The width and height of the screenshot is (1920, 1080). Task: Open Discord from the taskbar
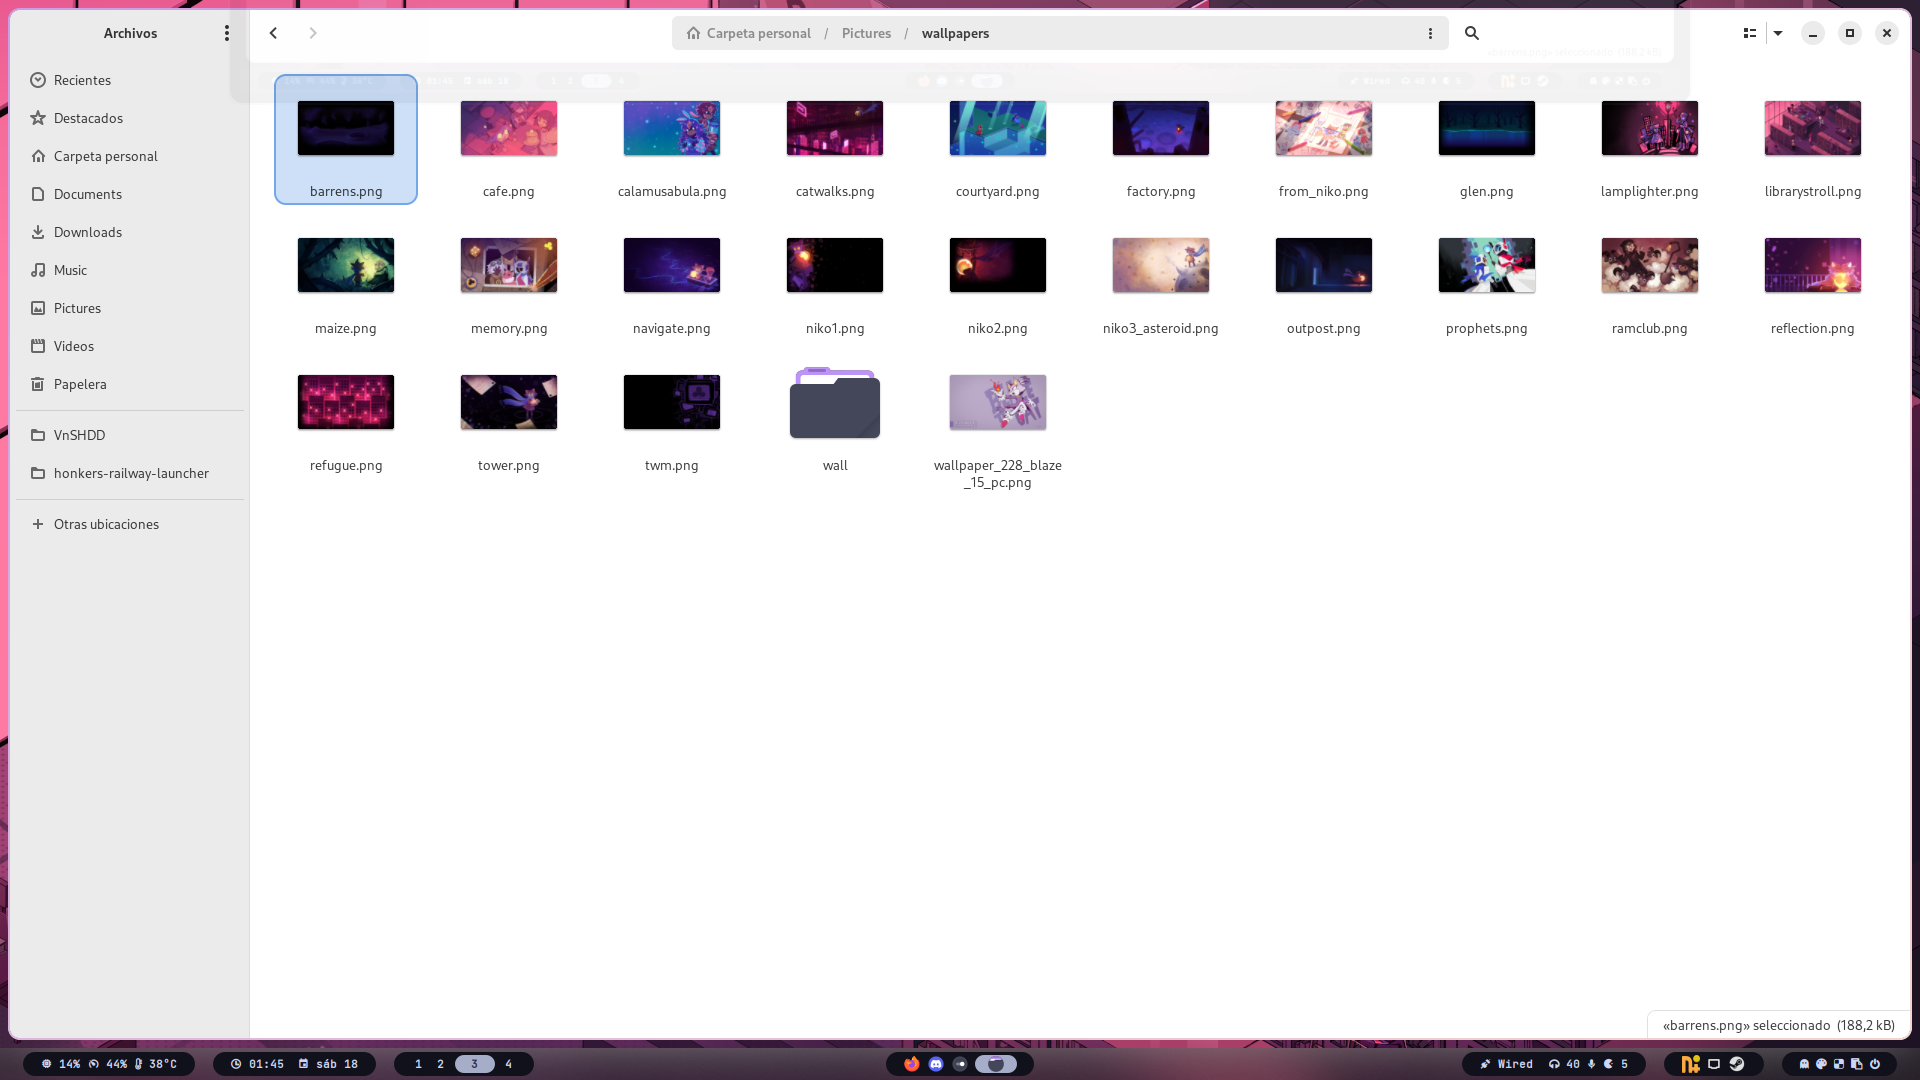coord(936,1064)
